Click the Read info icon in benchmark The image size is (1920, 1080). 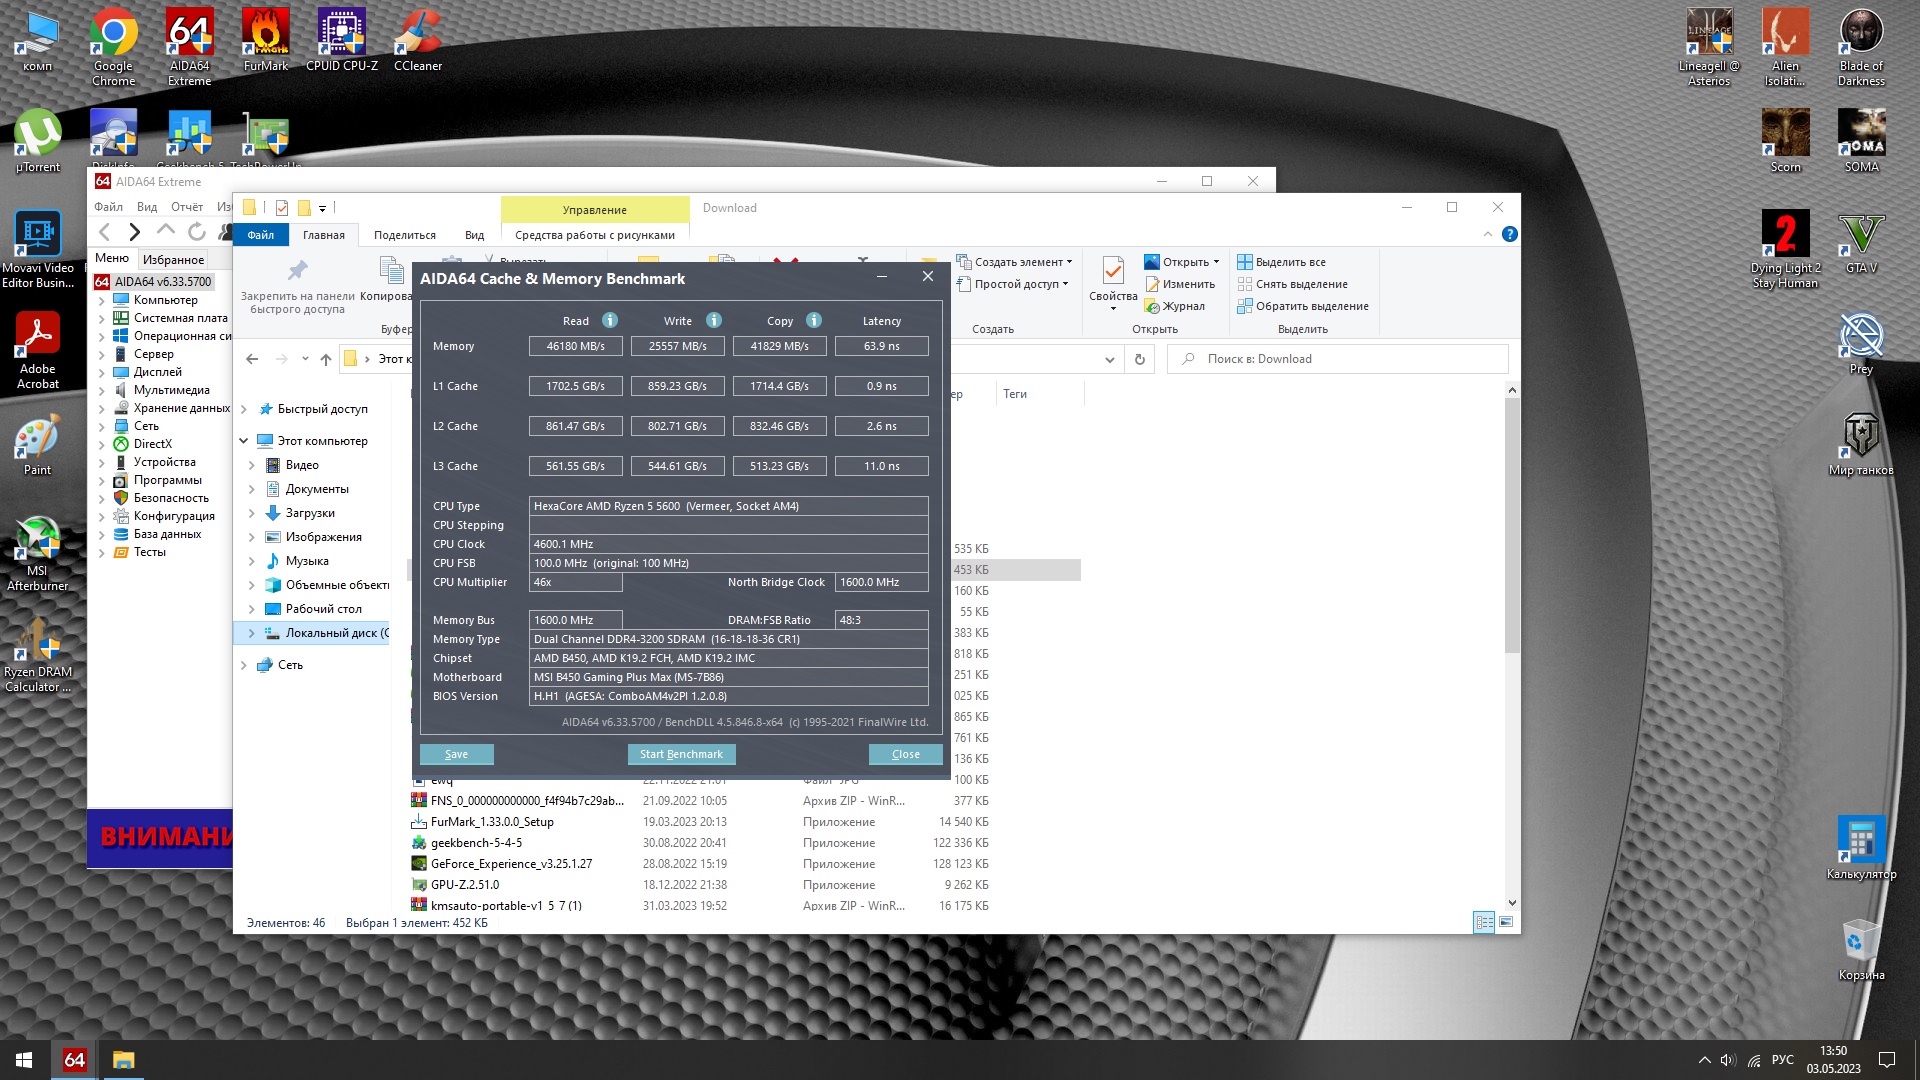point(609,320)
